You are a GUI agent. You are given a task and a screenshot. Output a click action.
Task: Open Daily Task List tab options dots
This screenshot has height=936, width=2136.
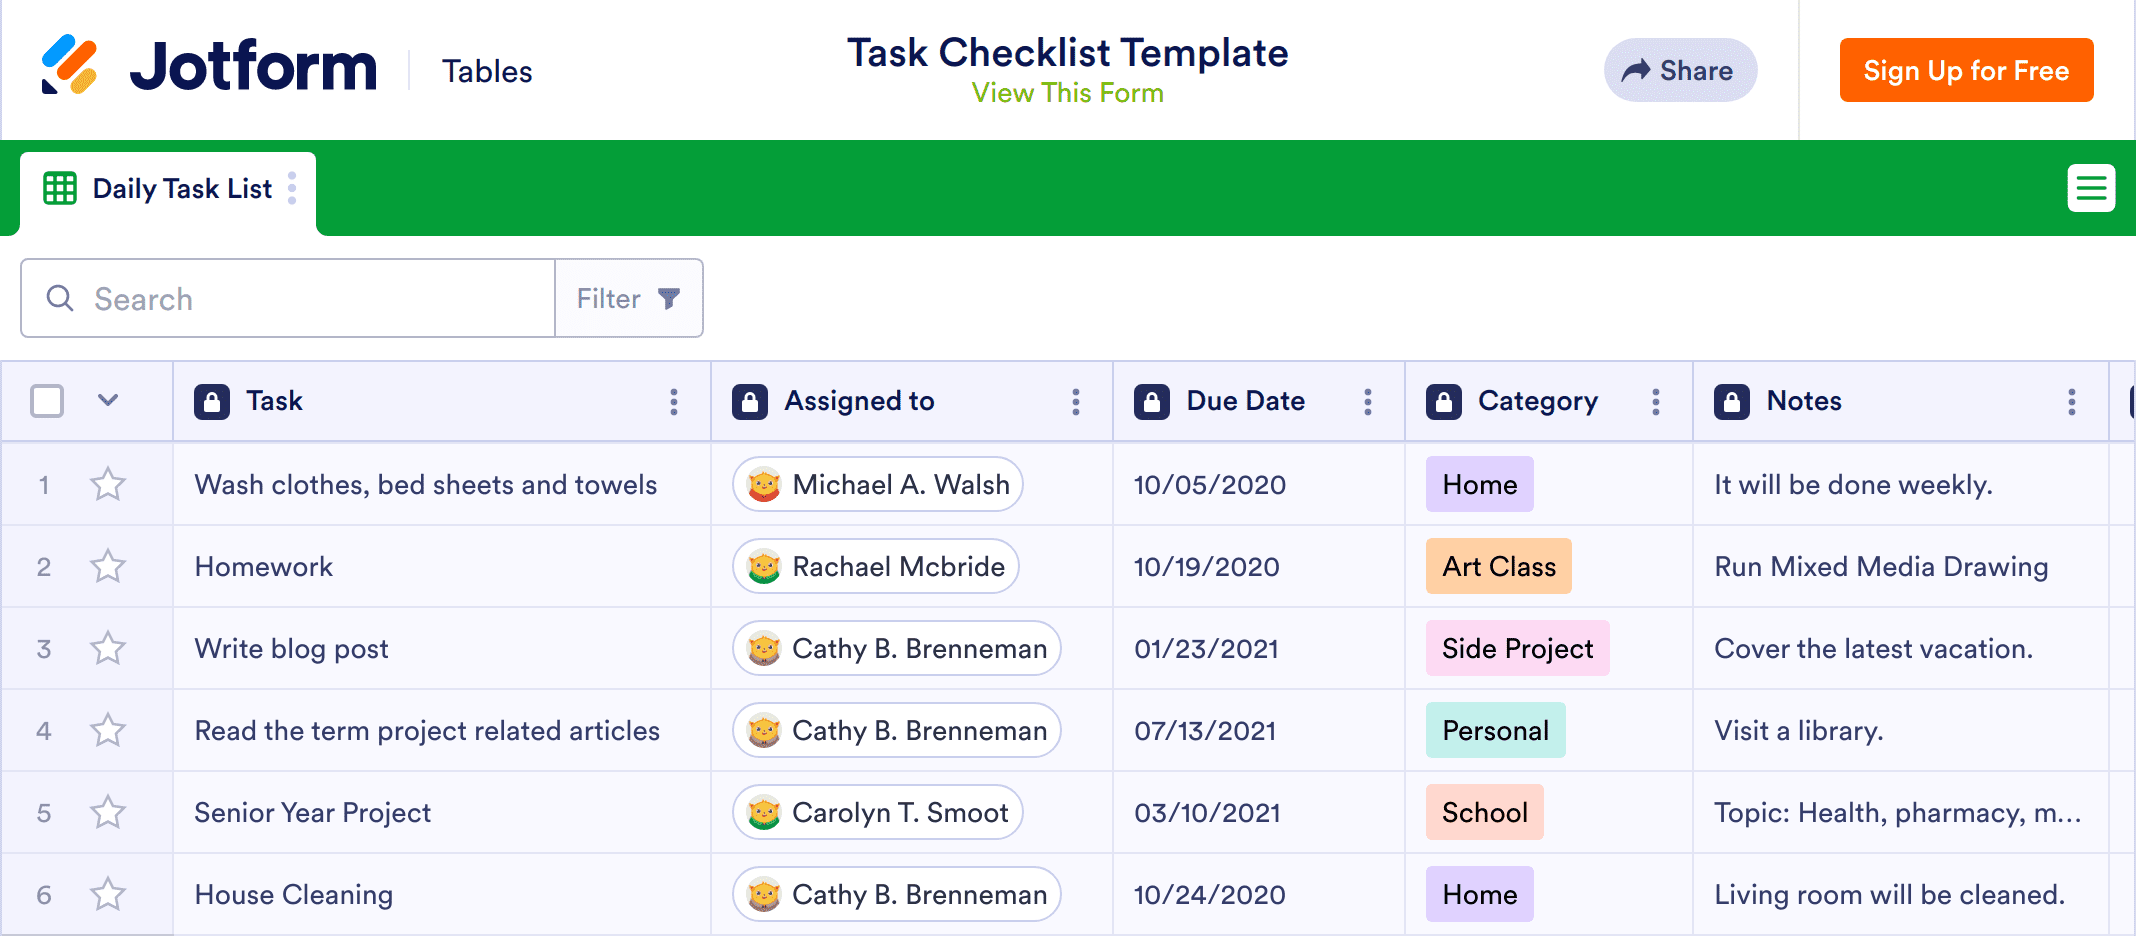click(x=292, y=188)
